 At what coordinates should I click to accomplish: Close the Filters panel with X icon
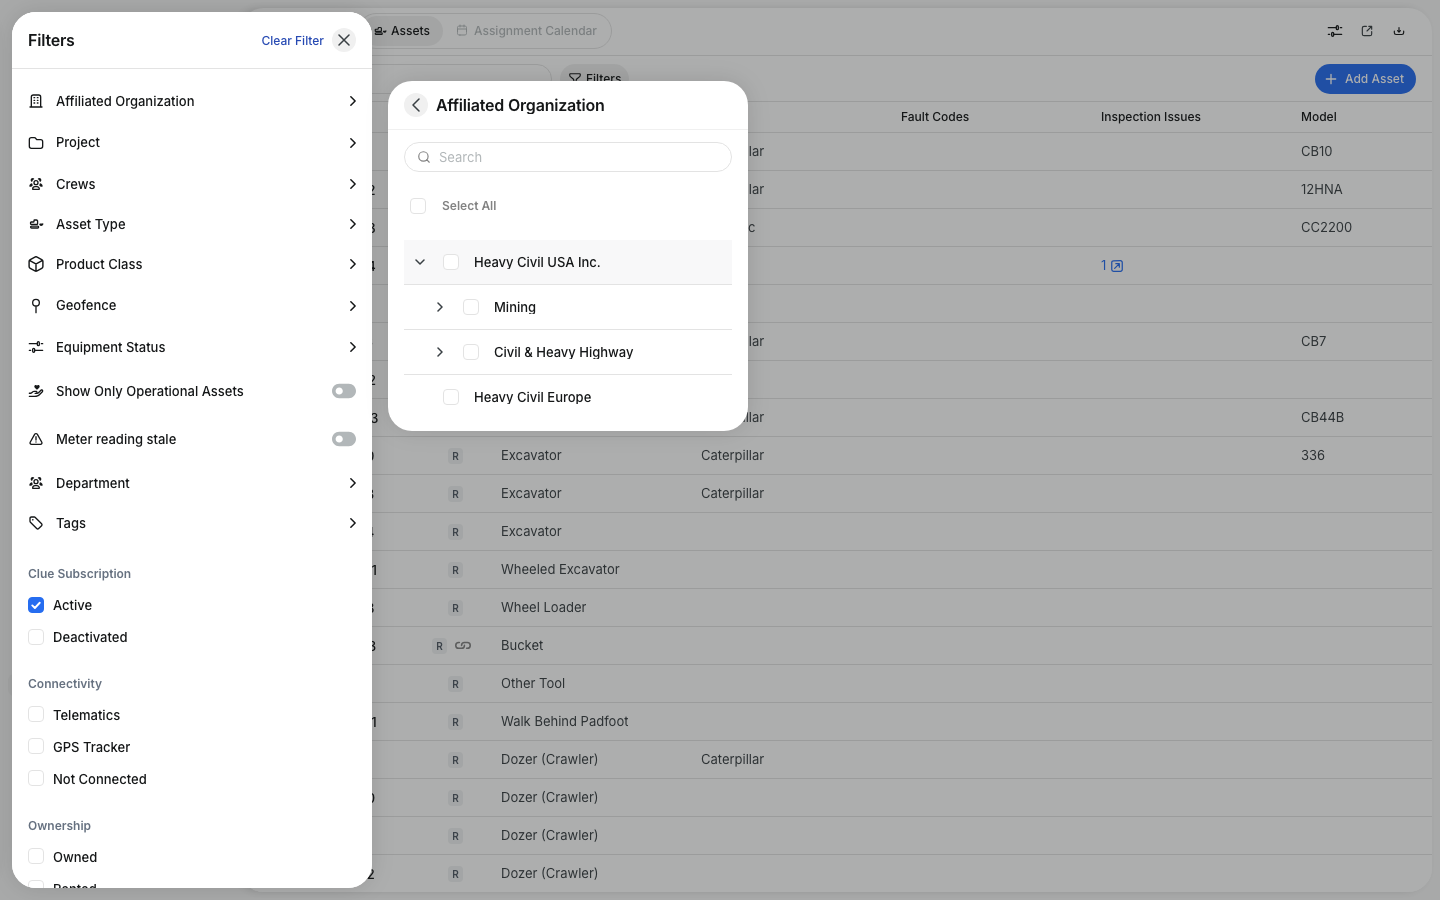(344, 40)
